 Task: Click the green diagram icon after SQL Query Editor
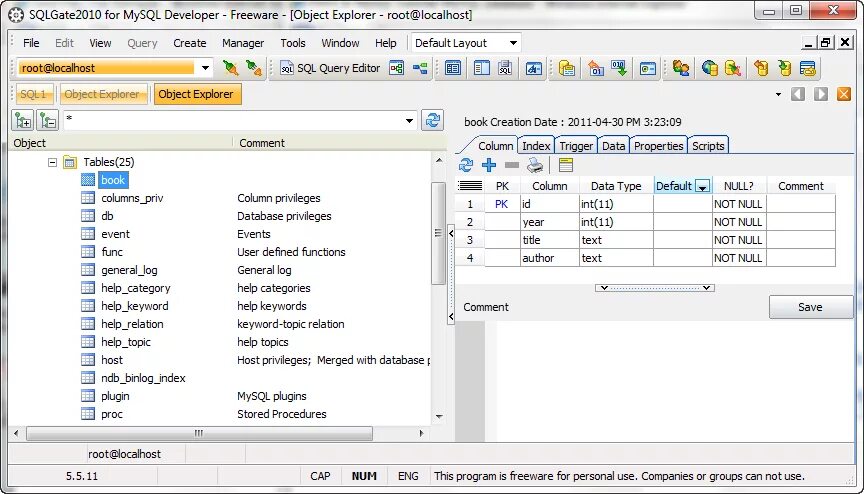397,68
